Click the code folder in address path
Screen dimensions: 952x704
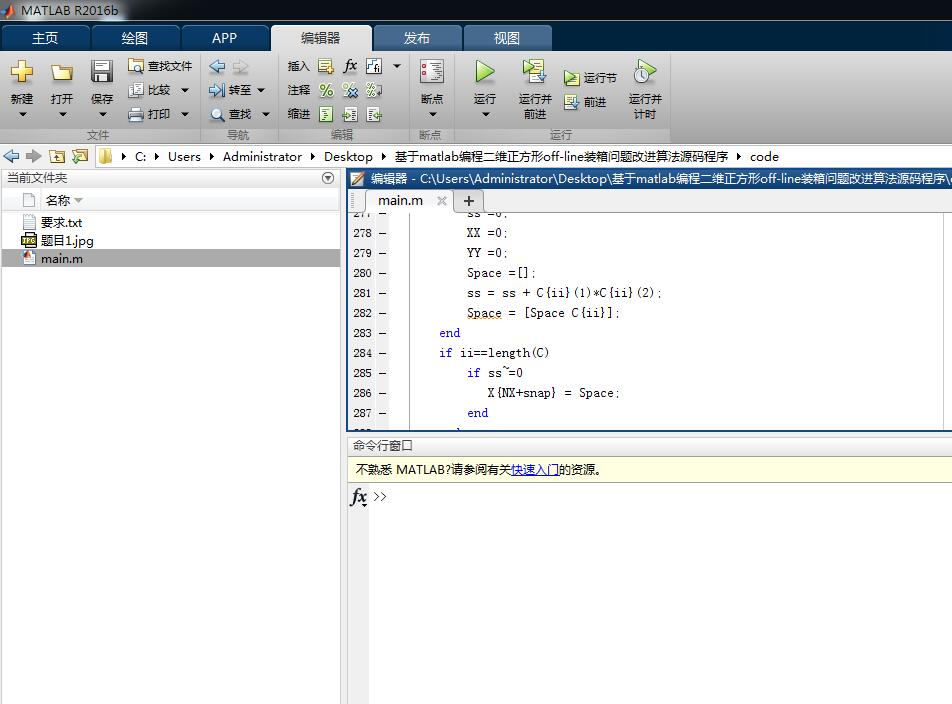[x=764, y=157]
